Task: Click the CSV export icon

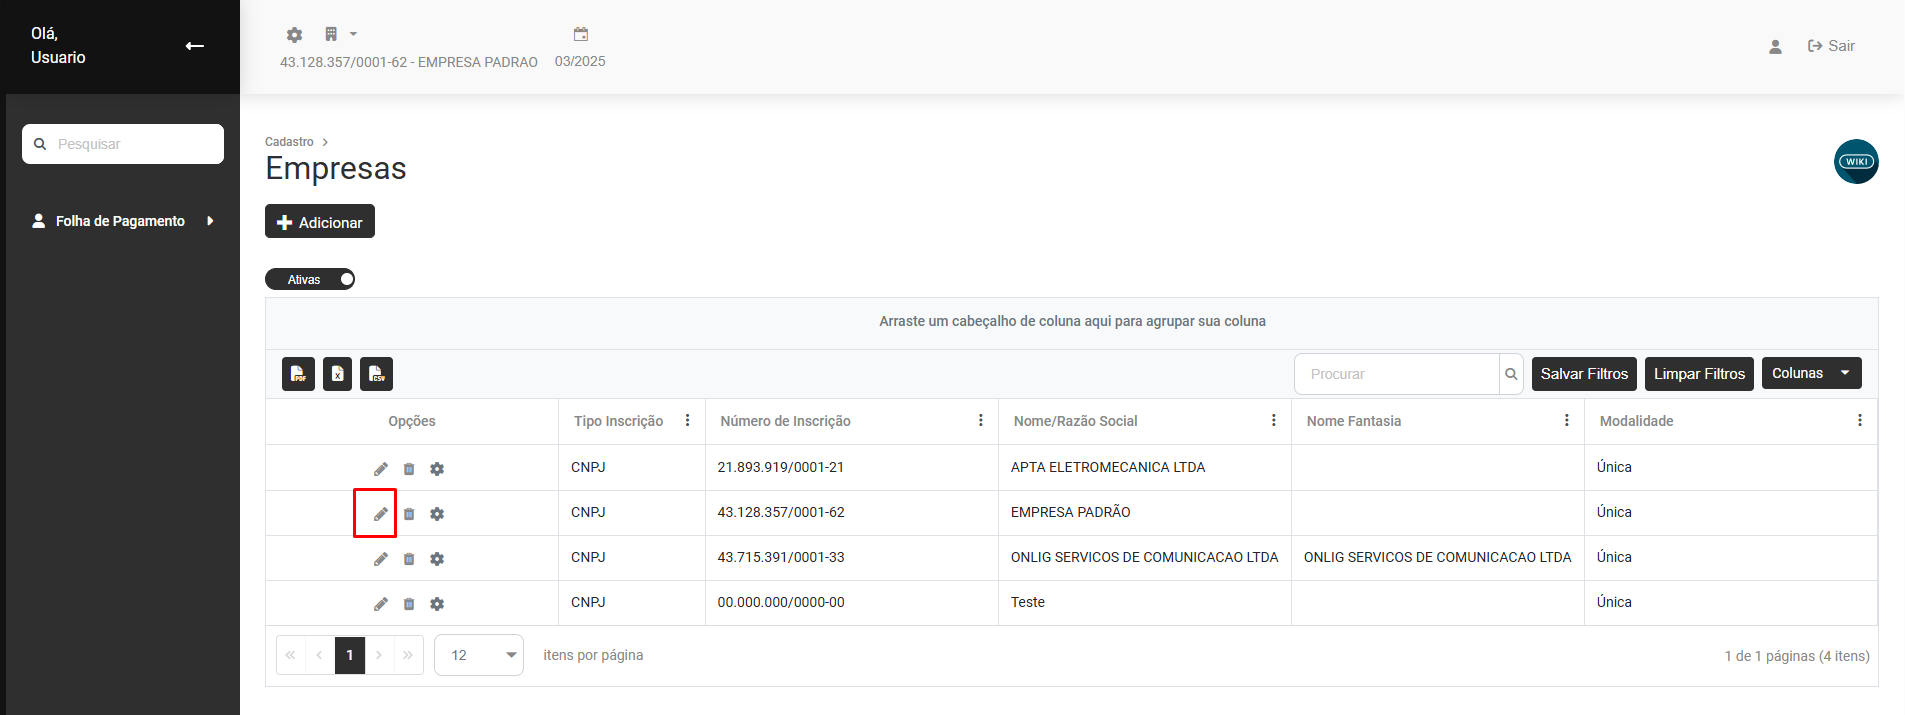Action: [x=376, y=374]
